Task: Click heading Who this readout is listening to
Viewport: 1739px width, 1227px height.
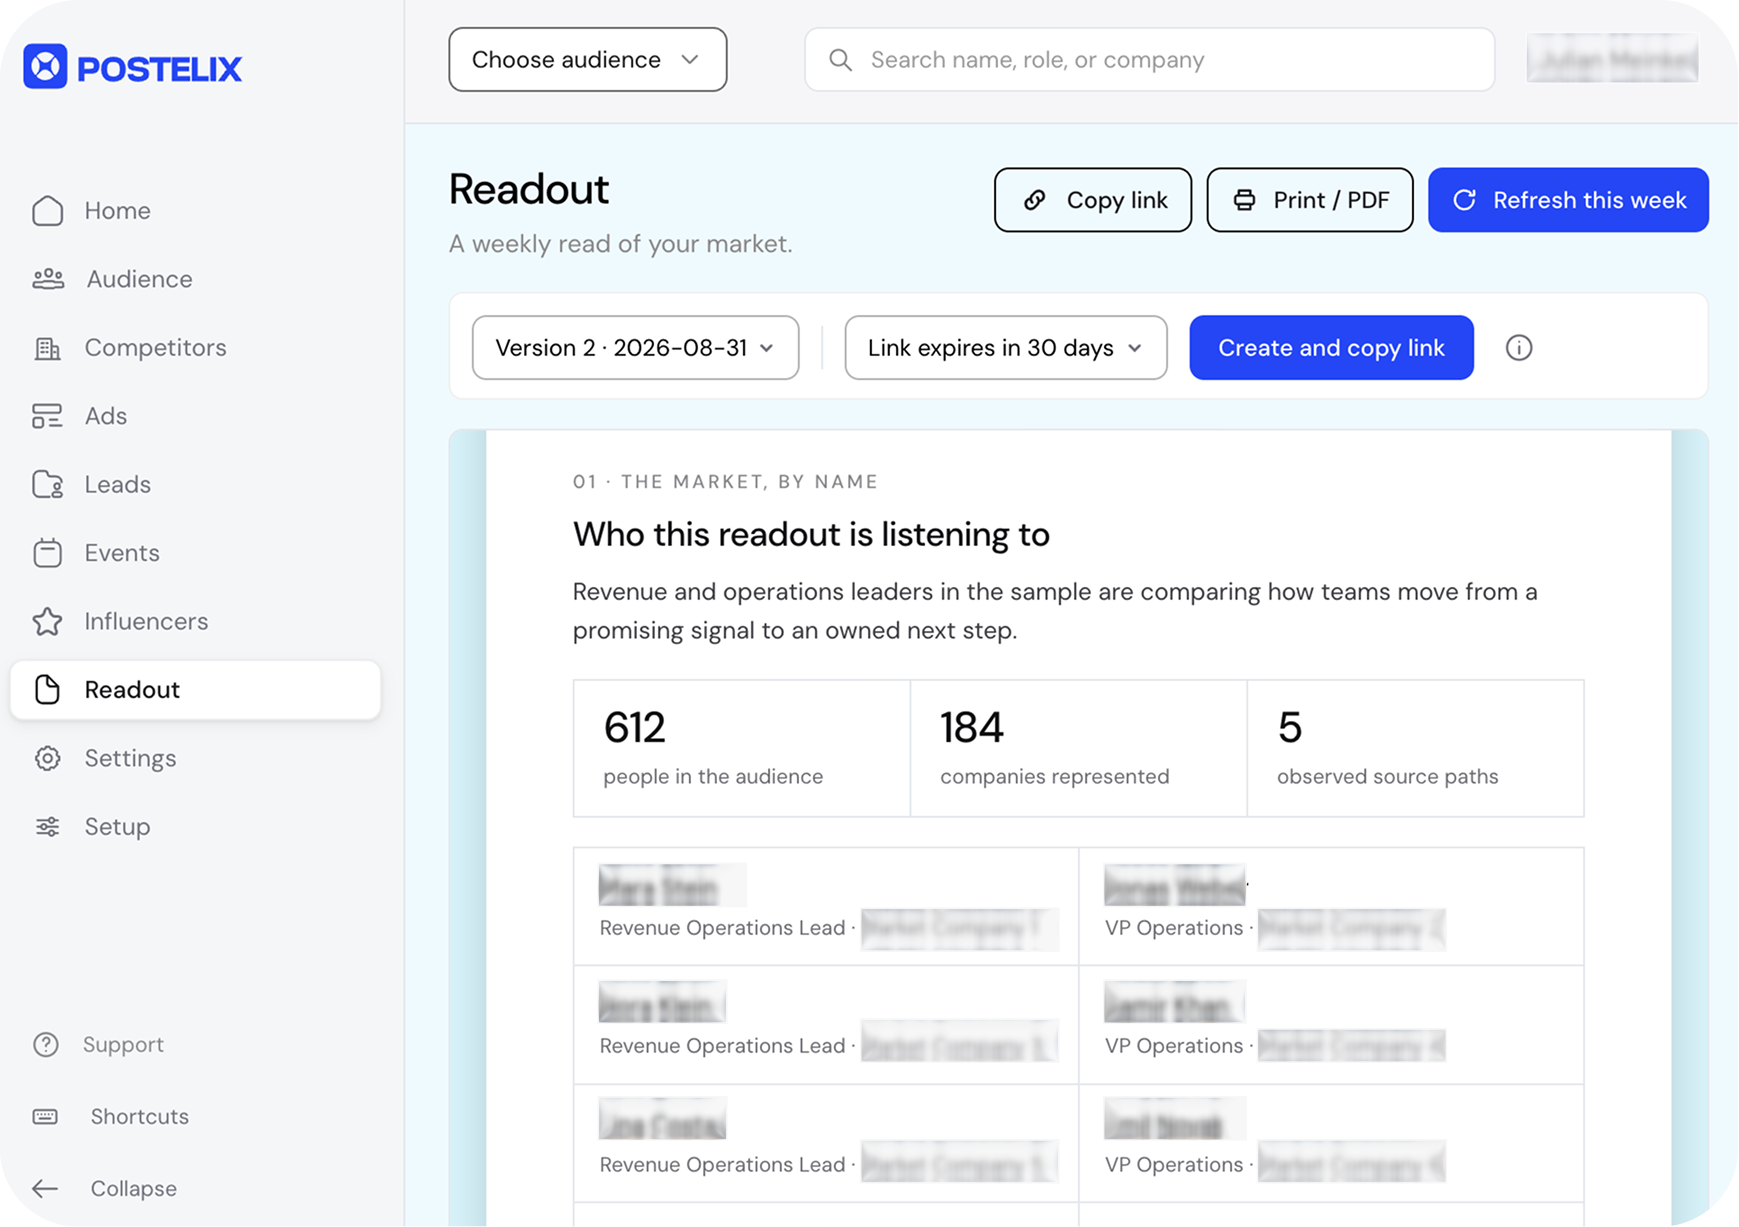Action: (x=811, y=535)
